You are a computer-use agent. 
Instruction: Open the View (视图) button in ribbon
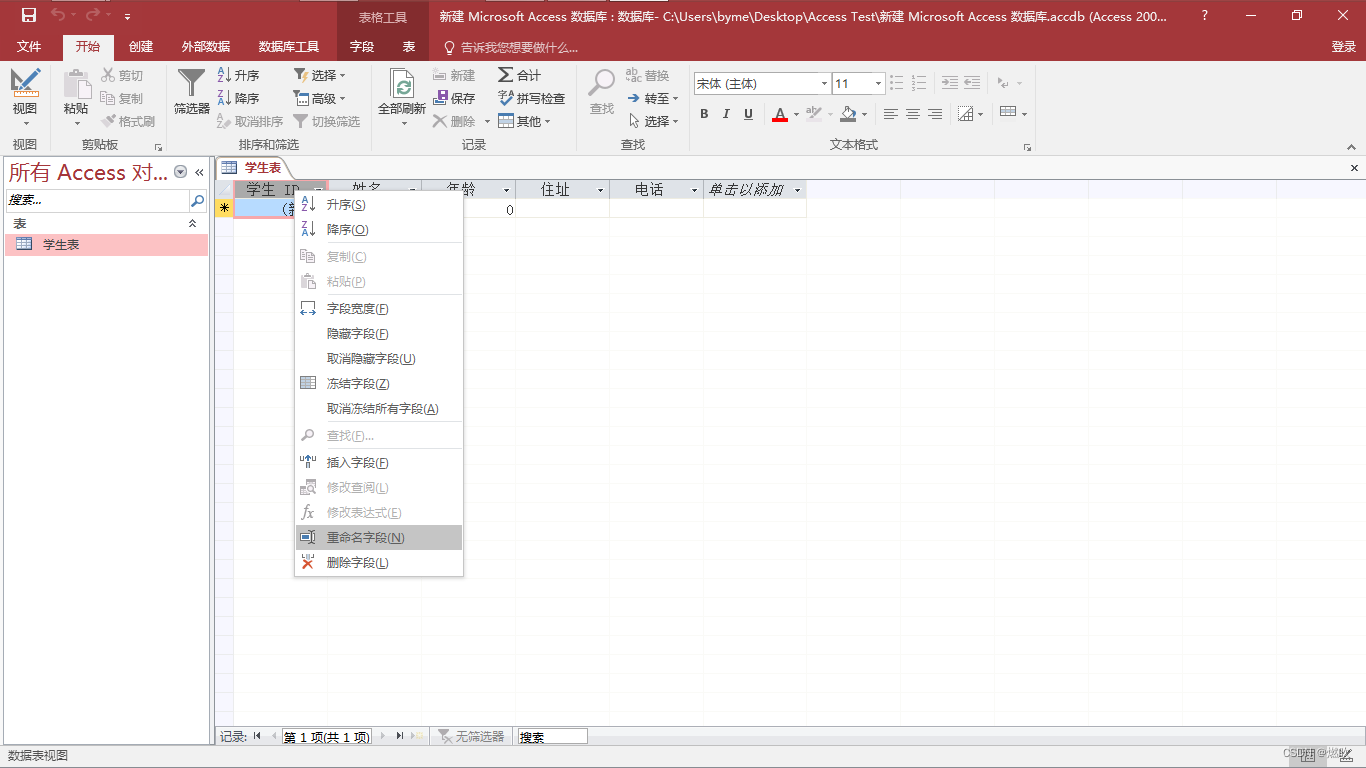coord(25,97)
